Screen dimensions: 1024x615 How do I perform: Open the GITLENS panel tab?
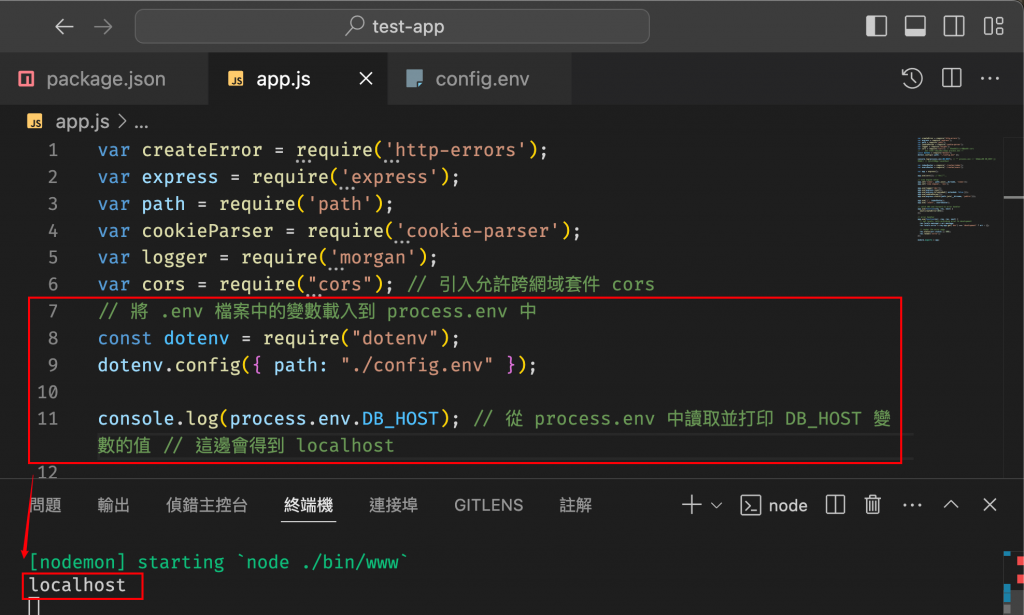(x=488, y=505)
